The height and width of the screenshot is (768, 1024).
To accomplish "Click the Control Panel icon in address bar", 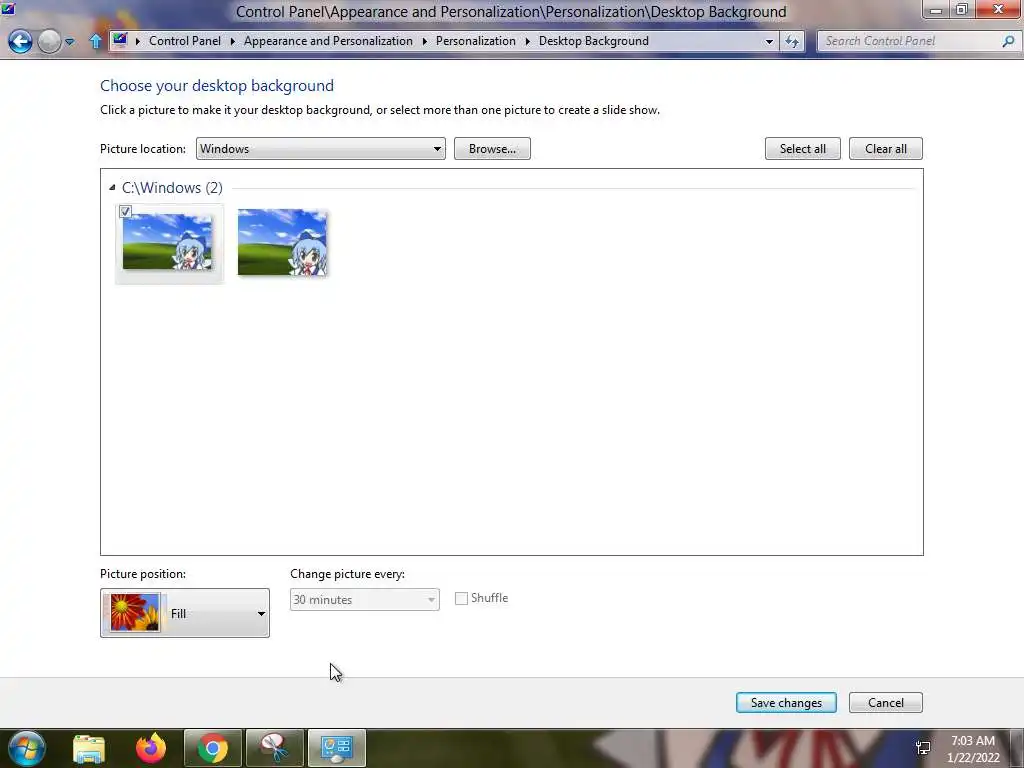I will [x=120, y=40].
